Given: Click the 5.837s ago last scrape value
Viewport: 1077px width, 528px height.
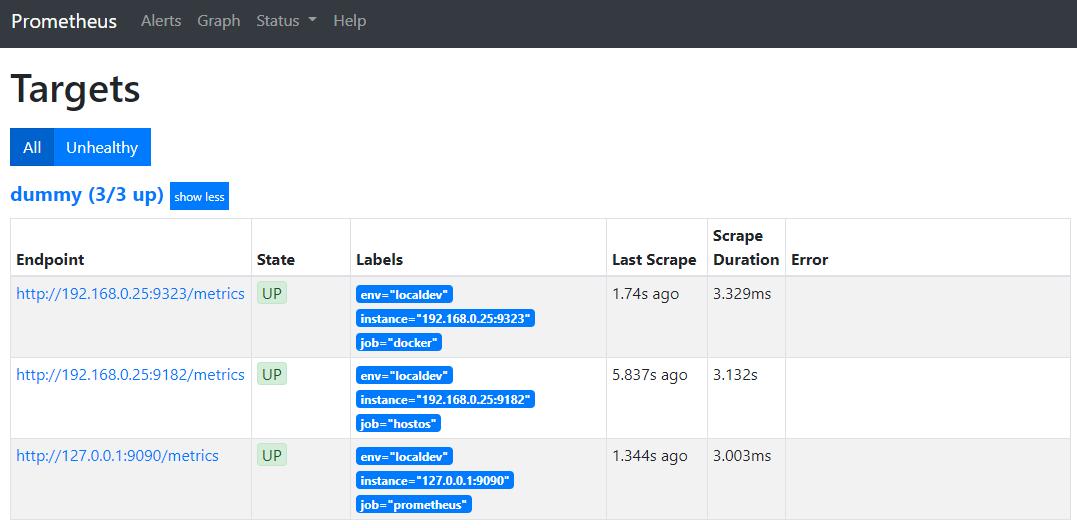Looking at the screenshot, I should pyautogui.click(x=650, y=375).
